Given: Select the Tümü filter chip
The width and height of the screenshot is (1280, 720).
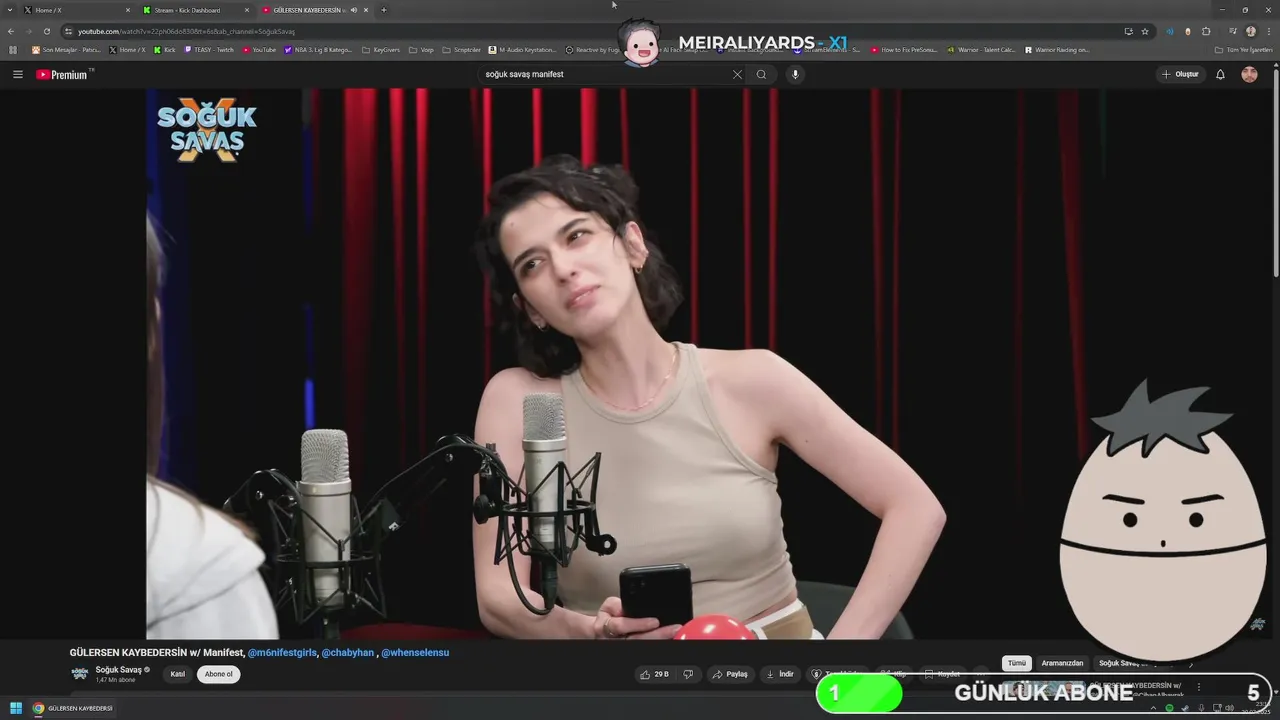Looking at the screenshot, I should [x=1017, y=663].
